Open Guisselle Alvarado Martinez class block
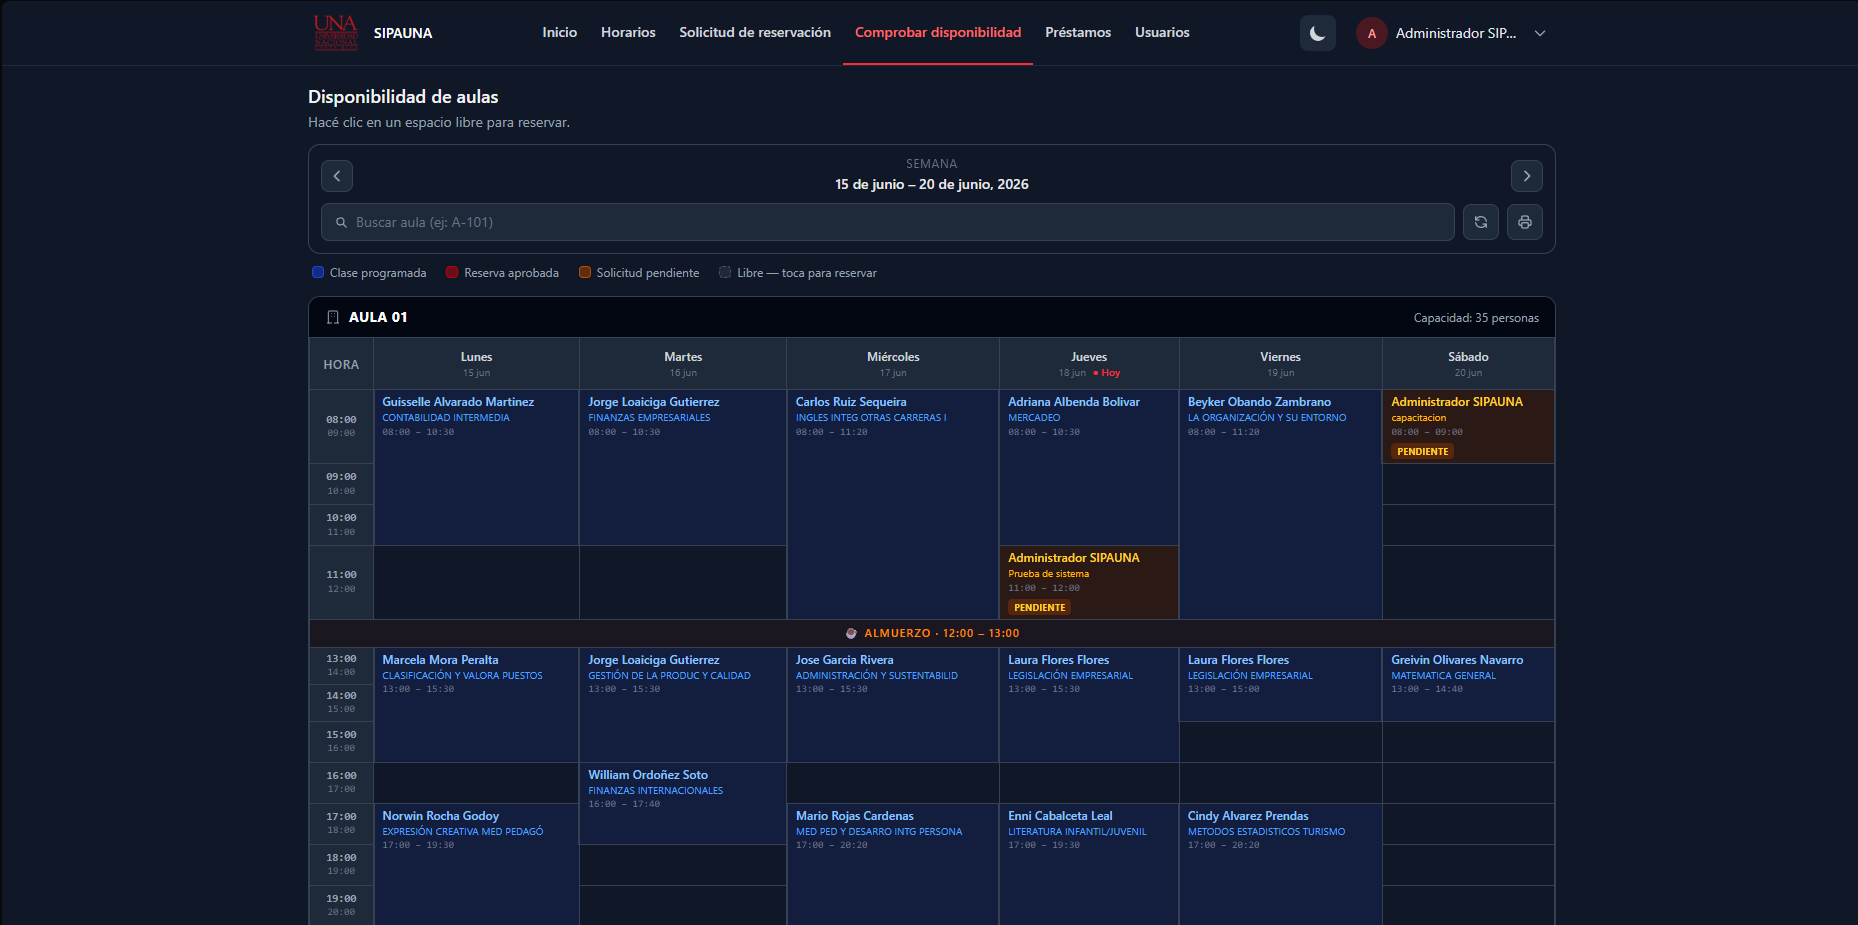This screenshot has height=925, width=1858. point(476,467)
